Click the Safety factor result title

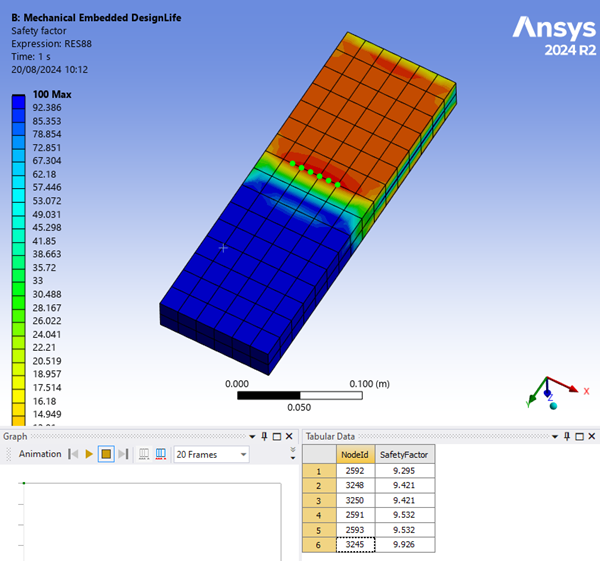pyautogui.click(x=39, y=31)
